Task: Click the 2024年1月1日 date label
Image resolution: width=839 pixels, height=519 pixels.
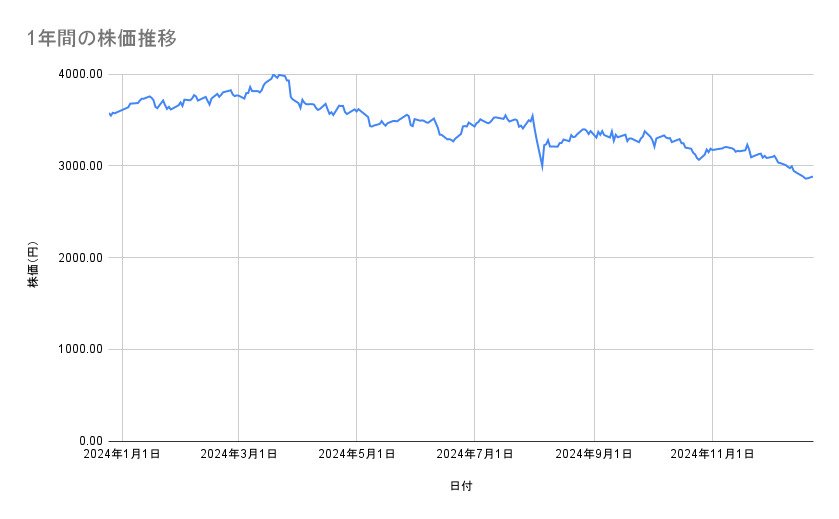Action: coord(122,454)
